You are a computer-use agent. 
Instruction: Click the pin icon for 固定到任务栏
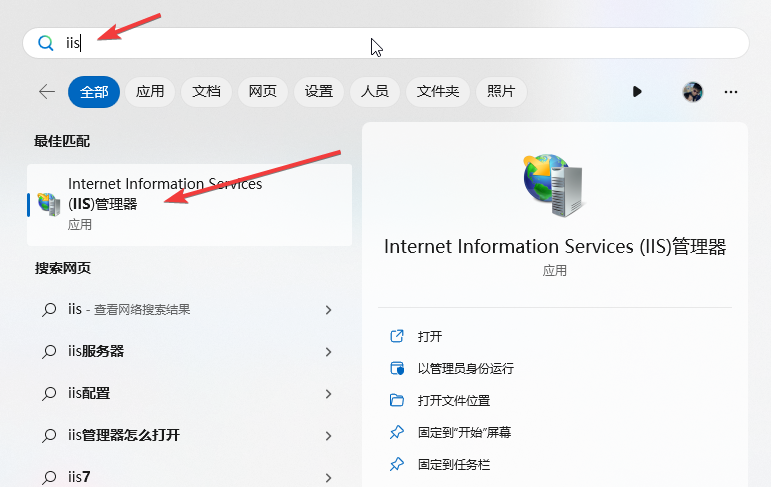point(397,464)
